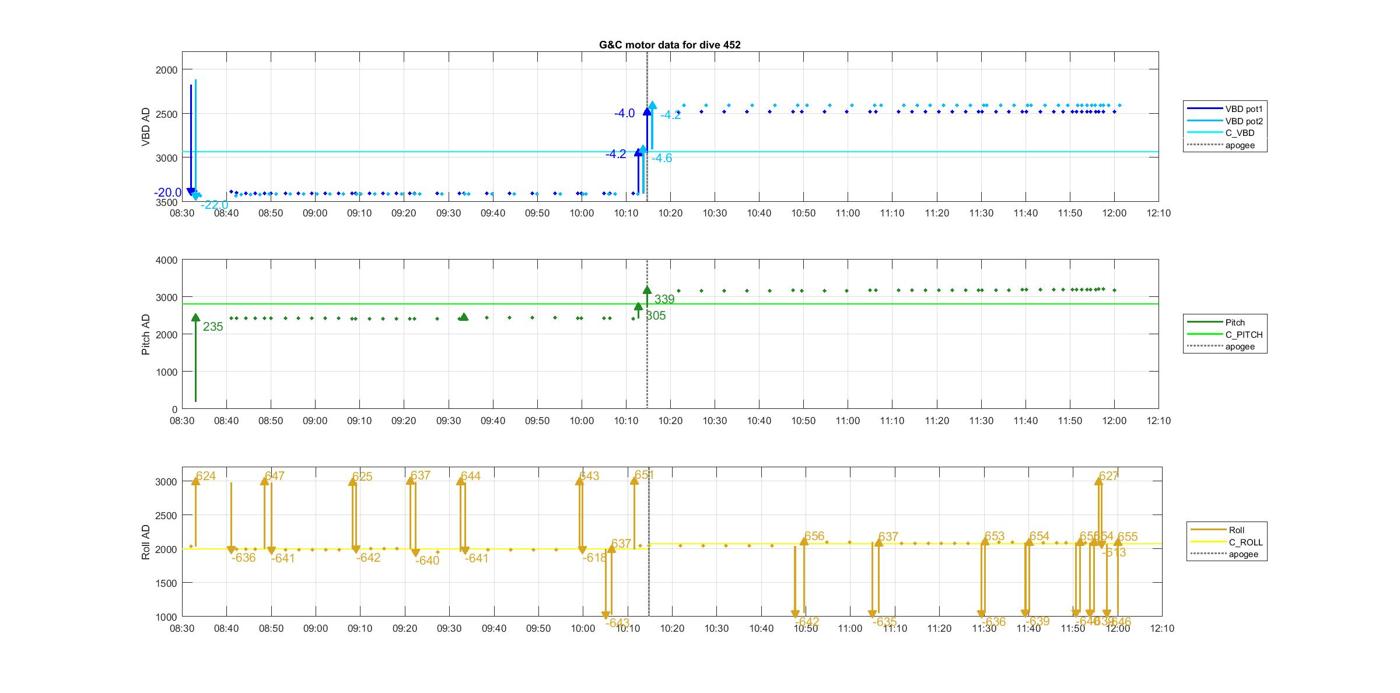Click the cyan -4.6 data label

662,158
